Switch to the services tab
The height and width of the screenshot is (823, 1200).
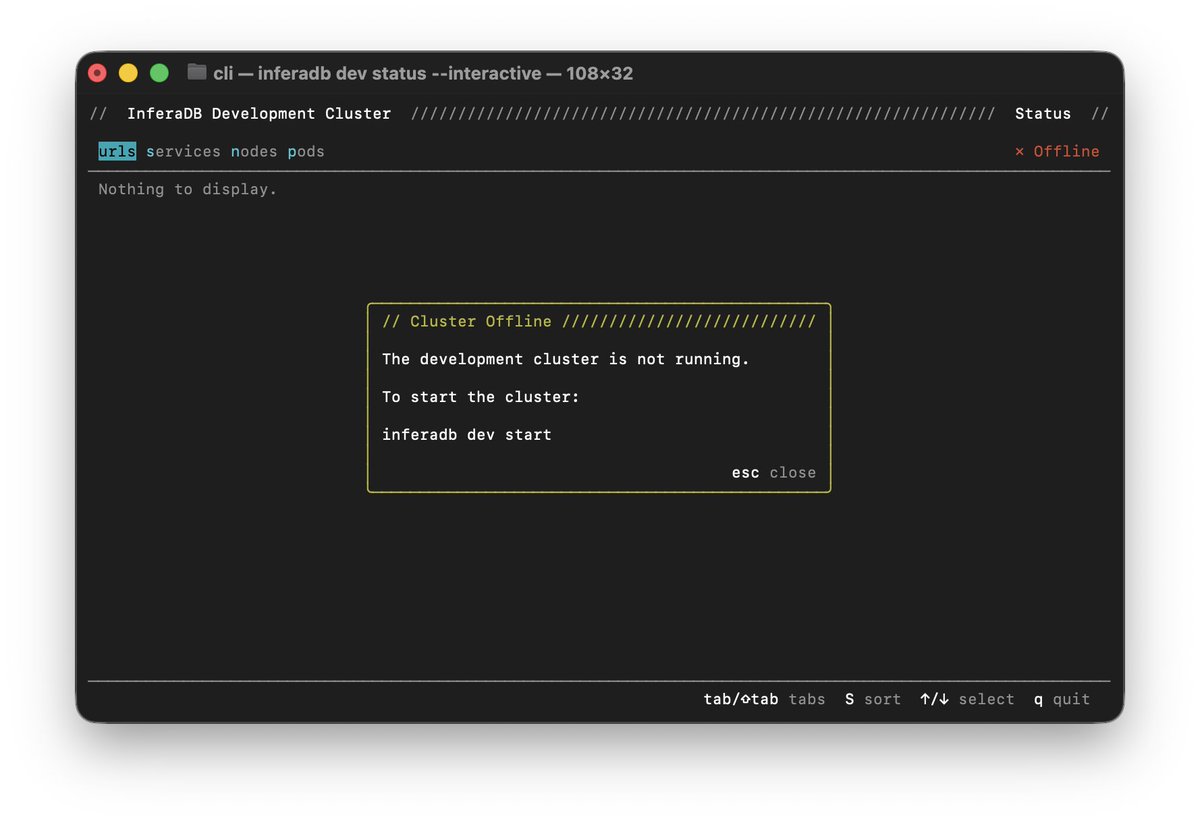[183, 151]
